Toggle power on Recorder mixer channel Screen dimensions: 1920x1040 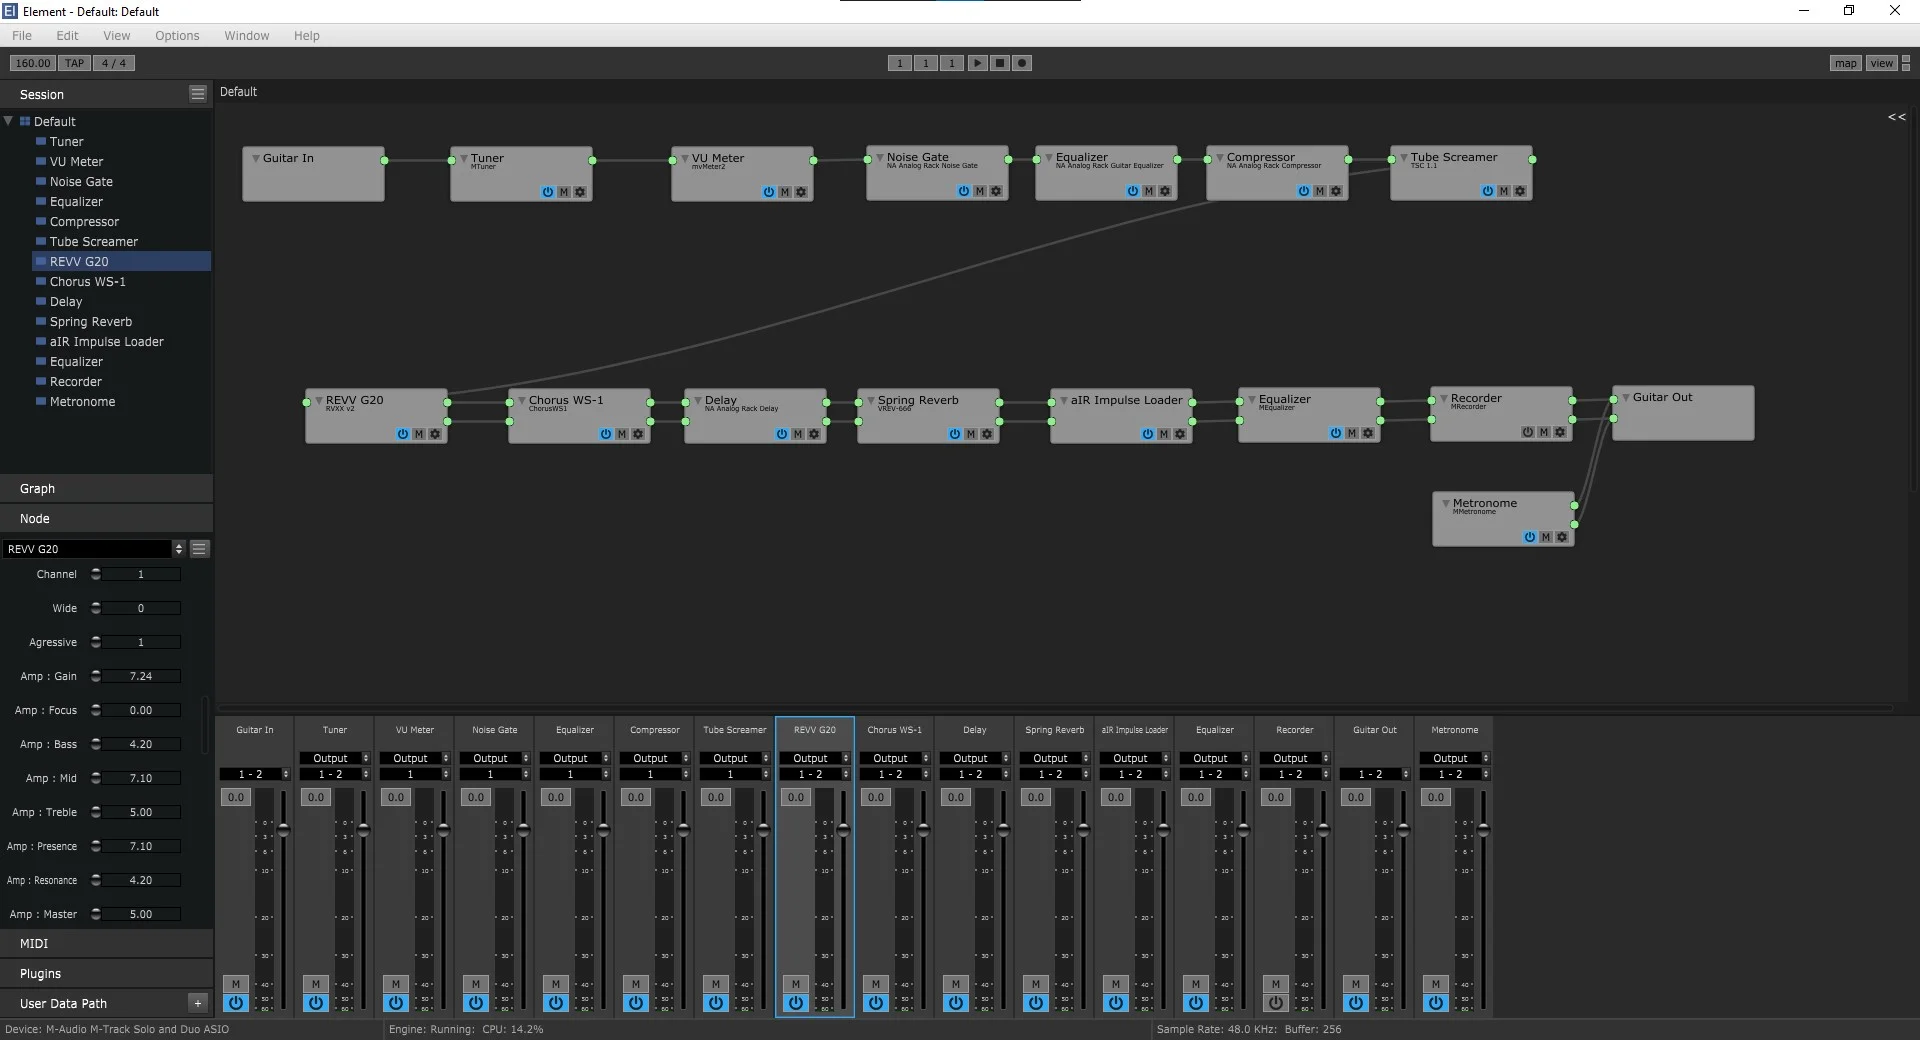click(1276, 1003)
